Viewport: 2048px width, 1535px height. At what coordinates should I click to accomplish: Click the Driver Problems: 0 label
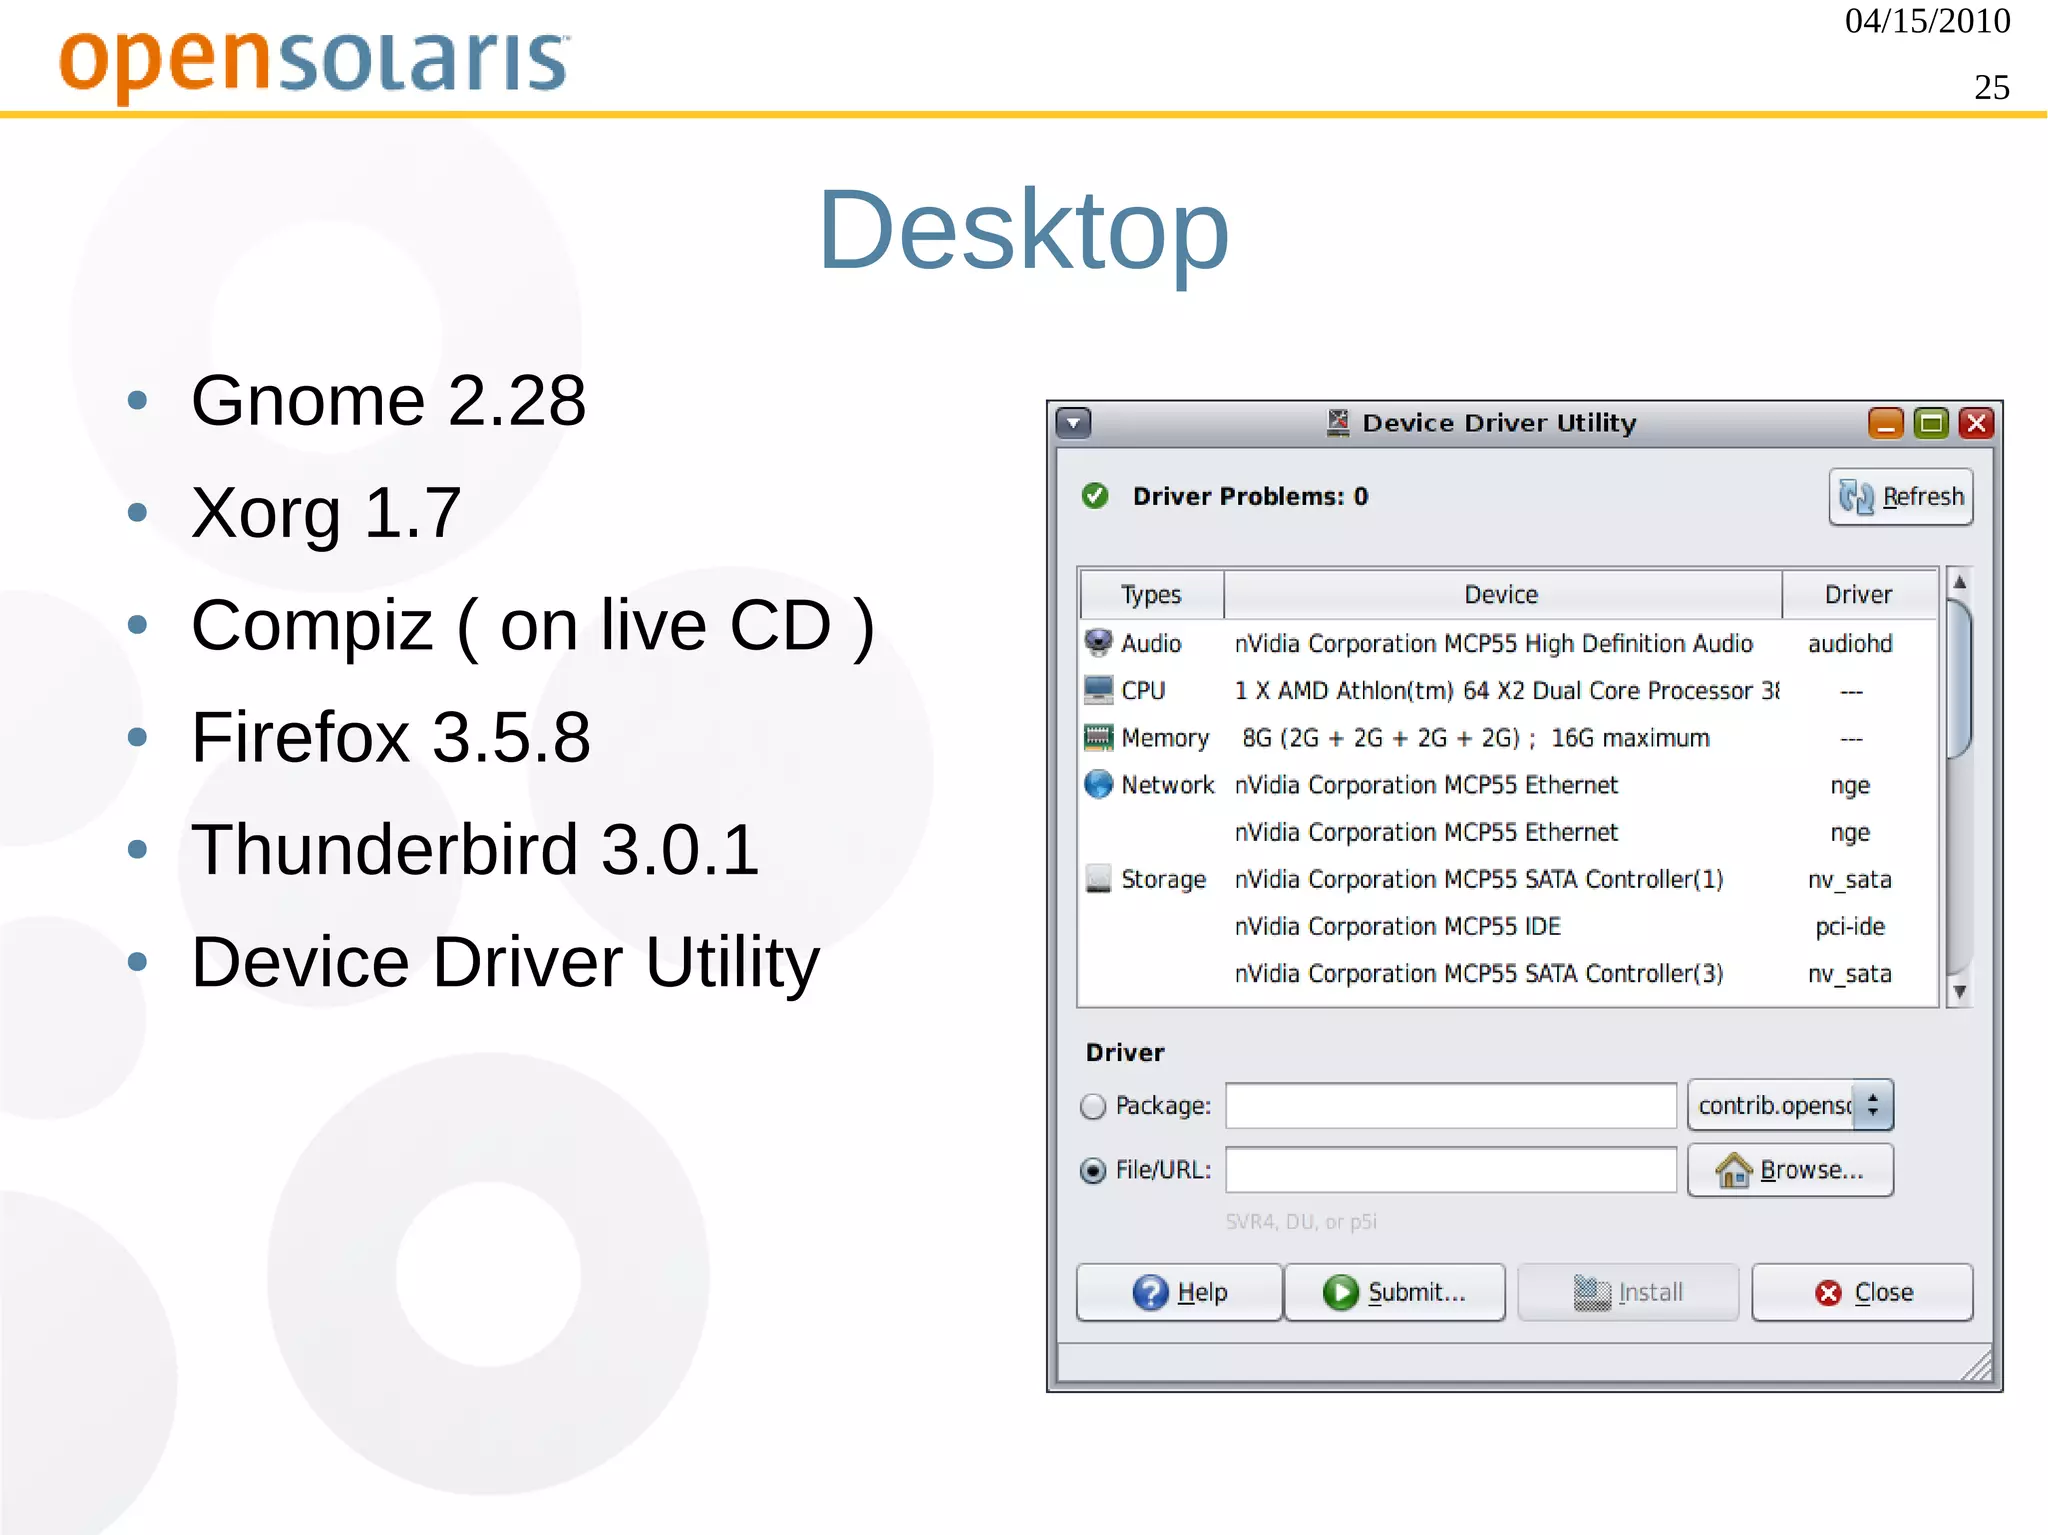click(1250, 496)
